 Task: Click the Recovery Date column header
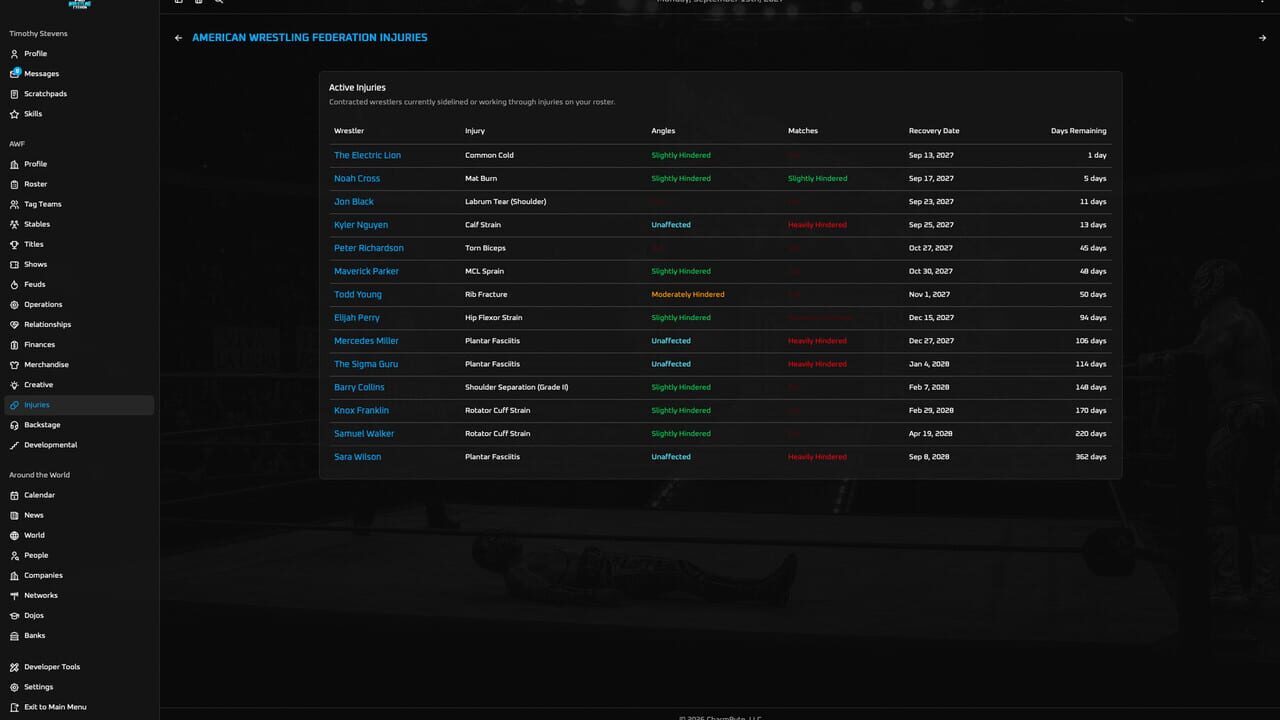pyautogui.click(x=934, y=131)
